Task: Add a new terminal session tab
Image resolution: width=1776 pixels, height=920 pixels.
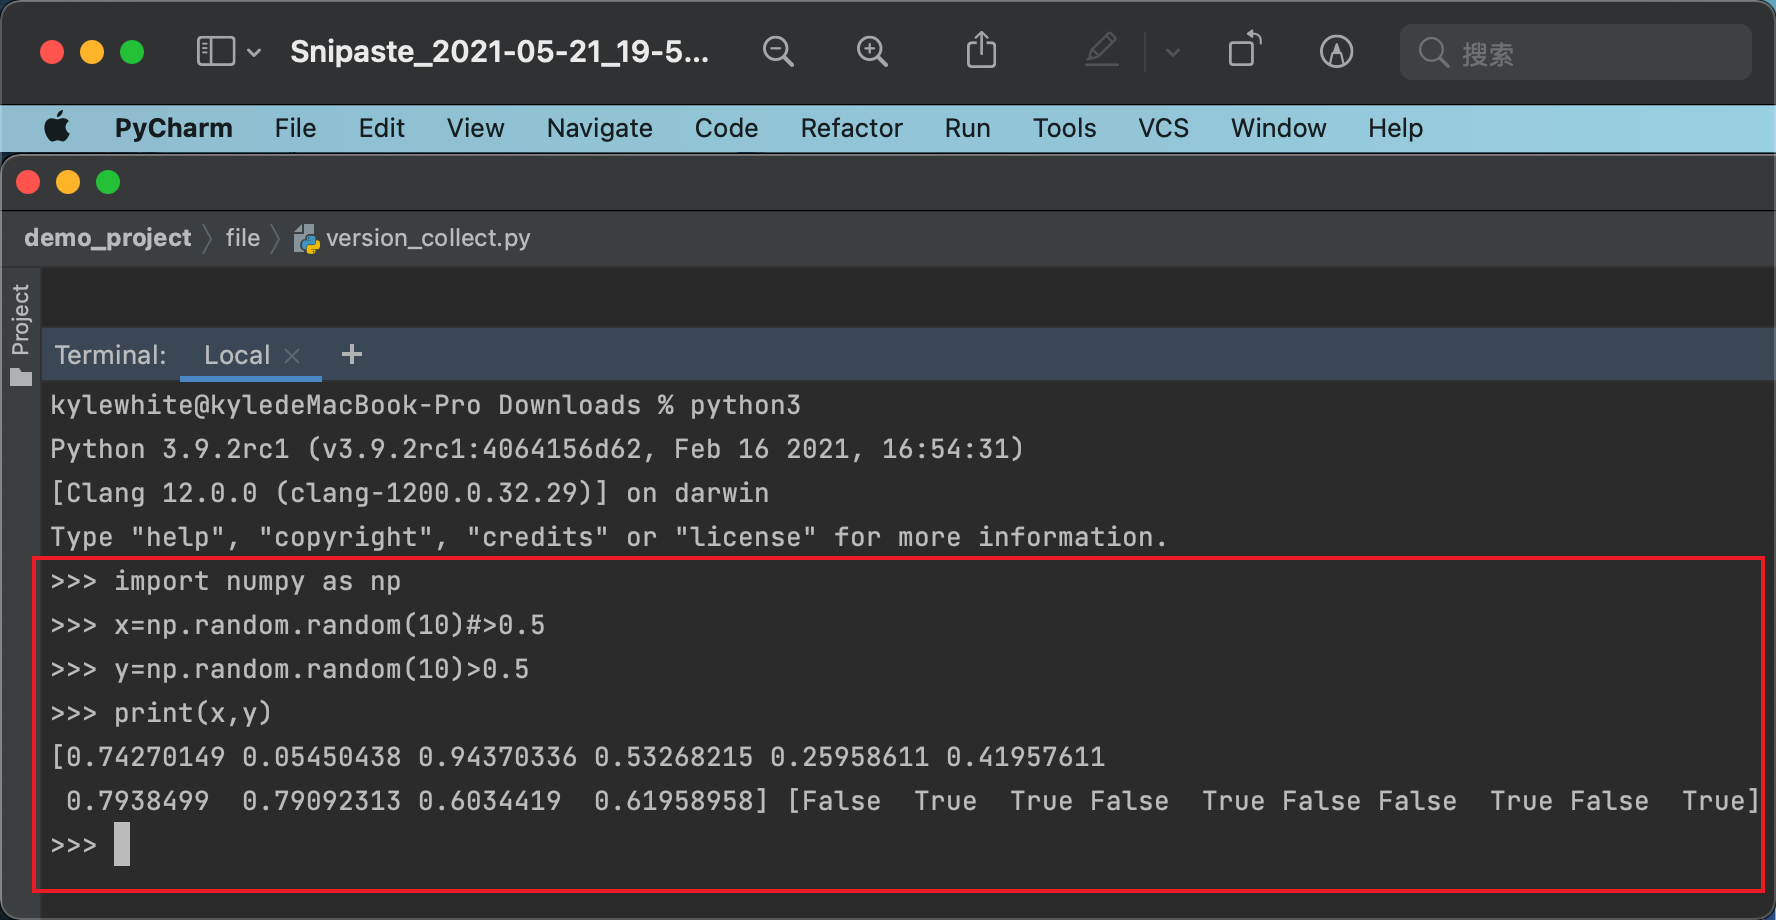Action: [352, 354]
